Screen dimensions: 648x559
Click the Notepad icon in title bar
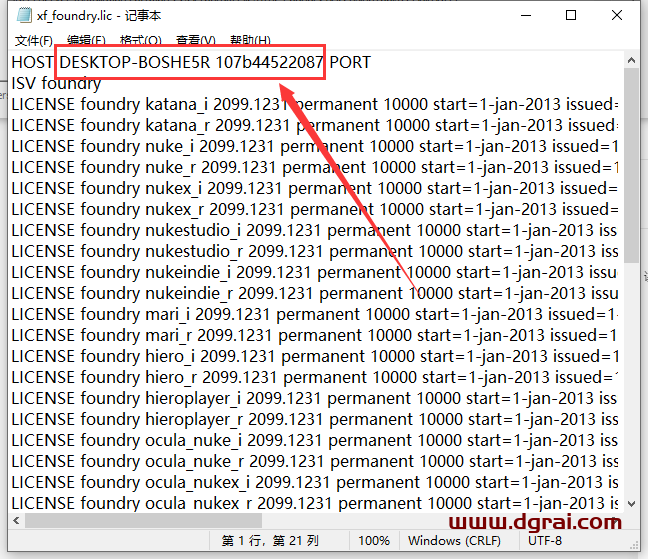point(24,15)
